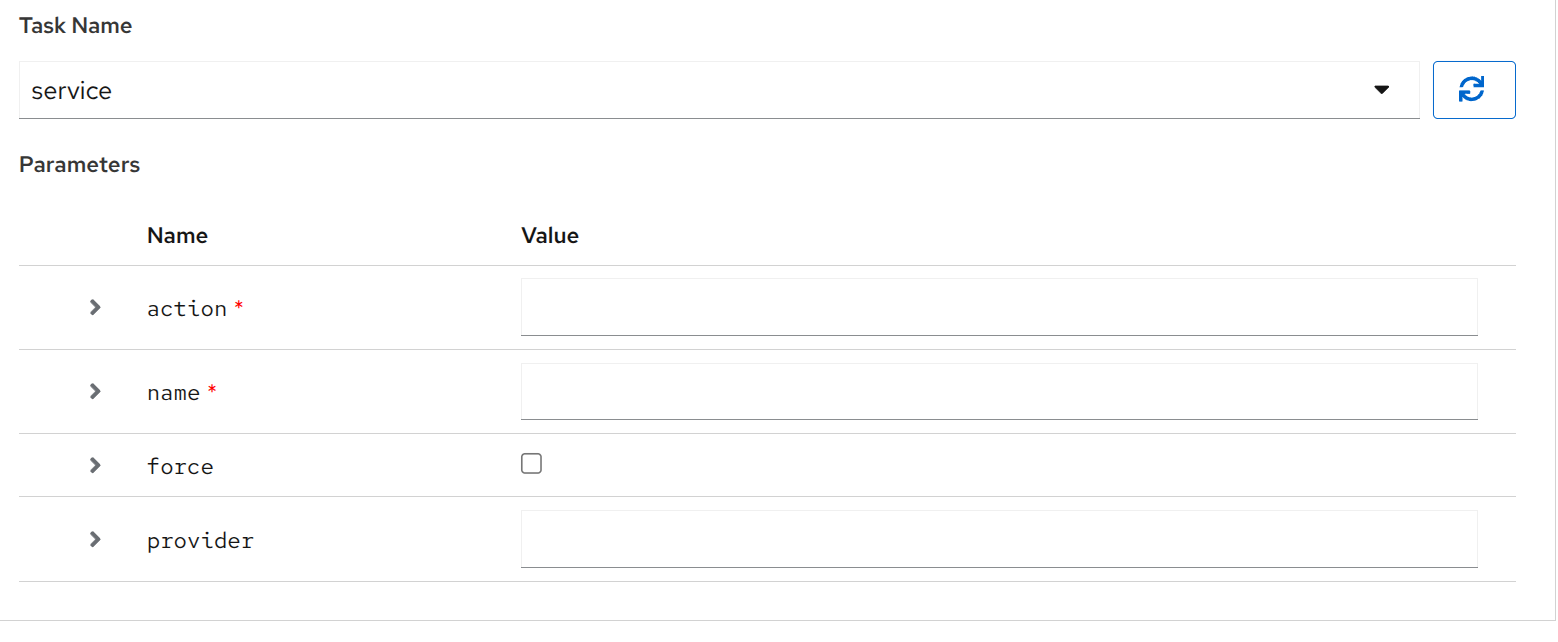Viewport: 1558px width, 642px height.
Task: Select the provider parameter label
Action: (200, 539)
